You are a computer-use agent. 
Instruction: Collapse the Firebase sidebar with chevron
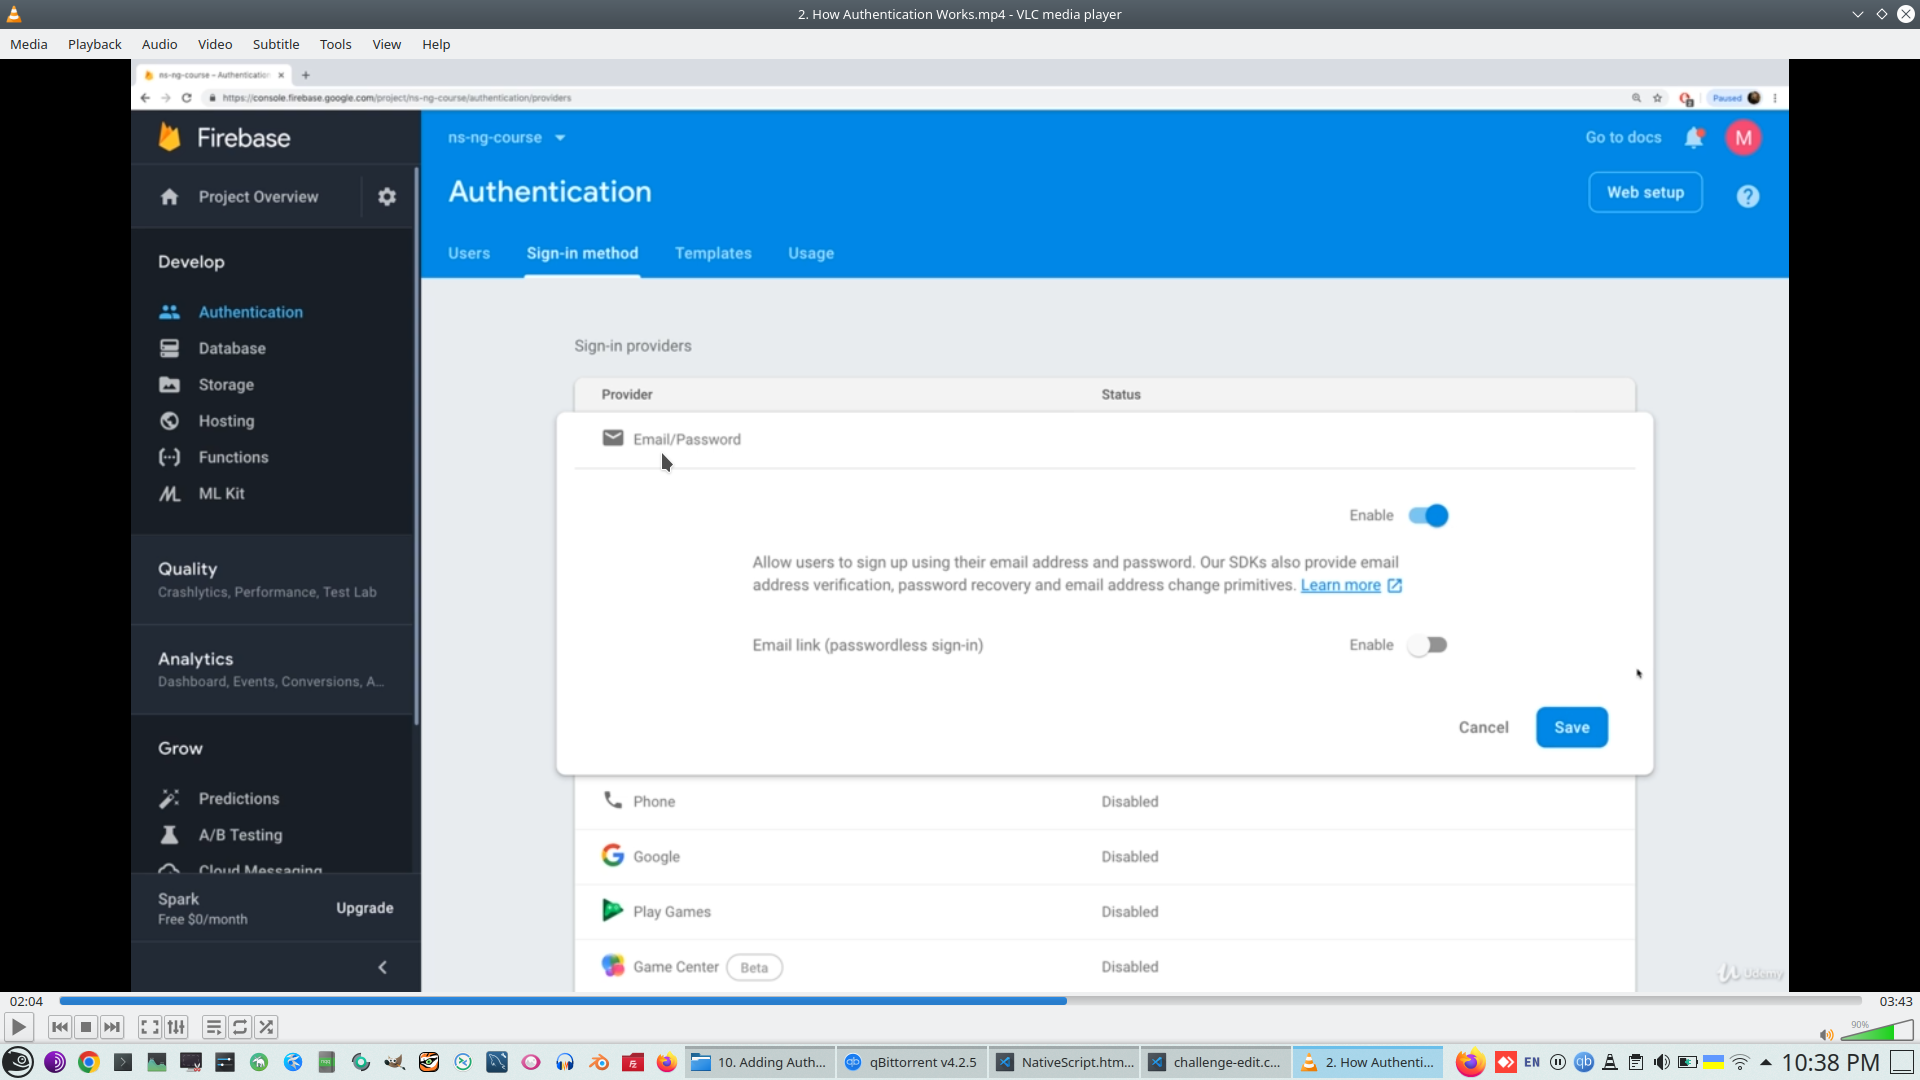[382, 967]
